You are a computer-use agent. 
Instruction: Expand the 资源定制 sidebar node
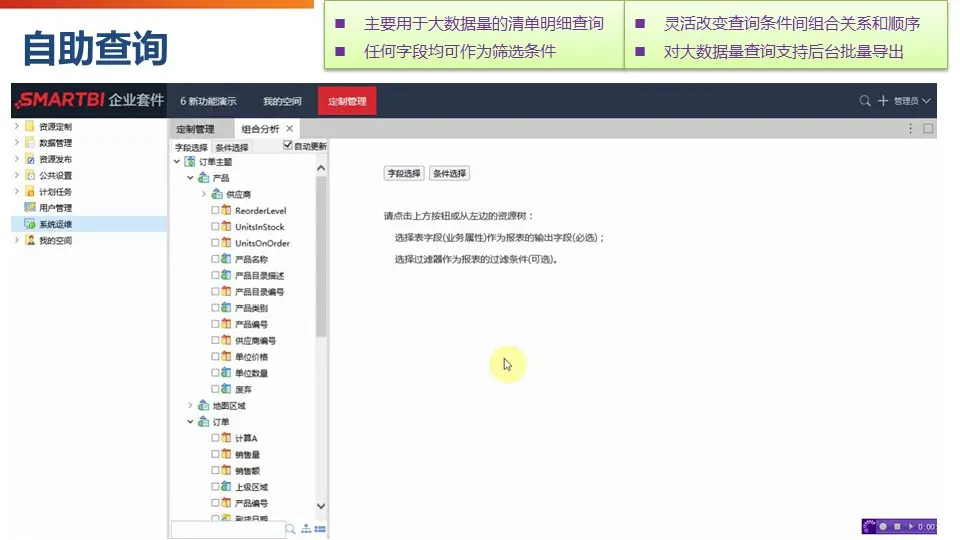tap(17, 126)
